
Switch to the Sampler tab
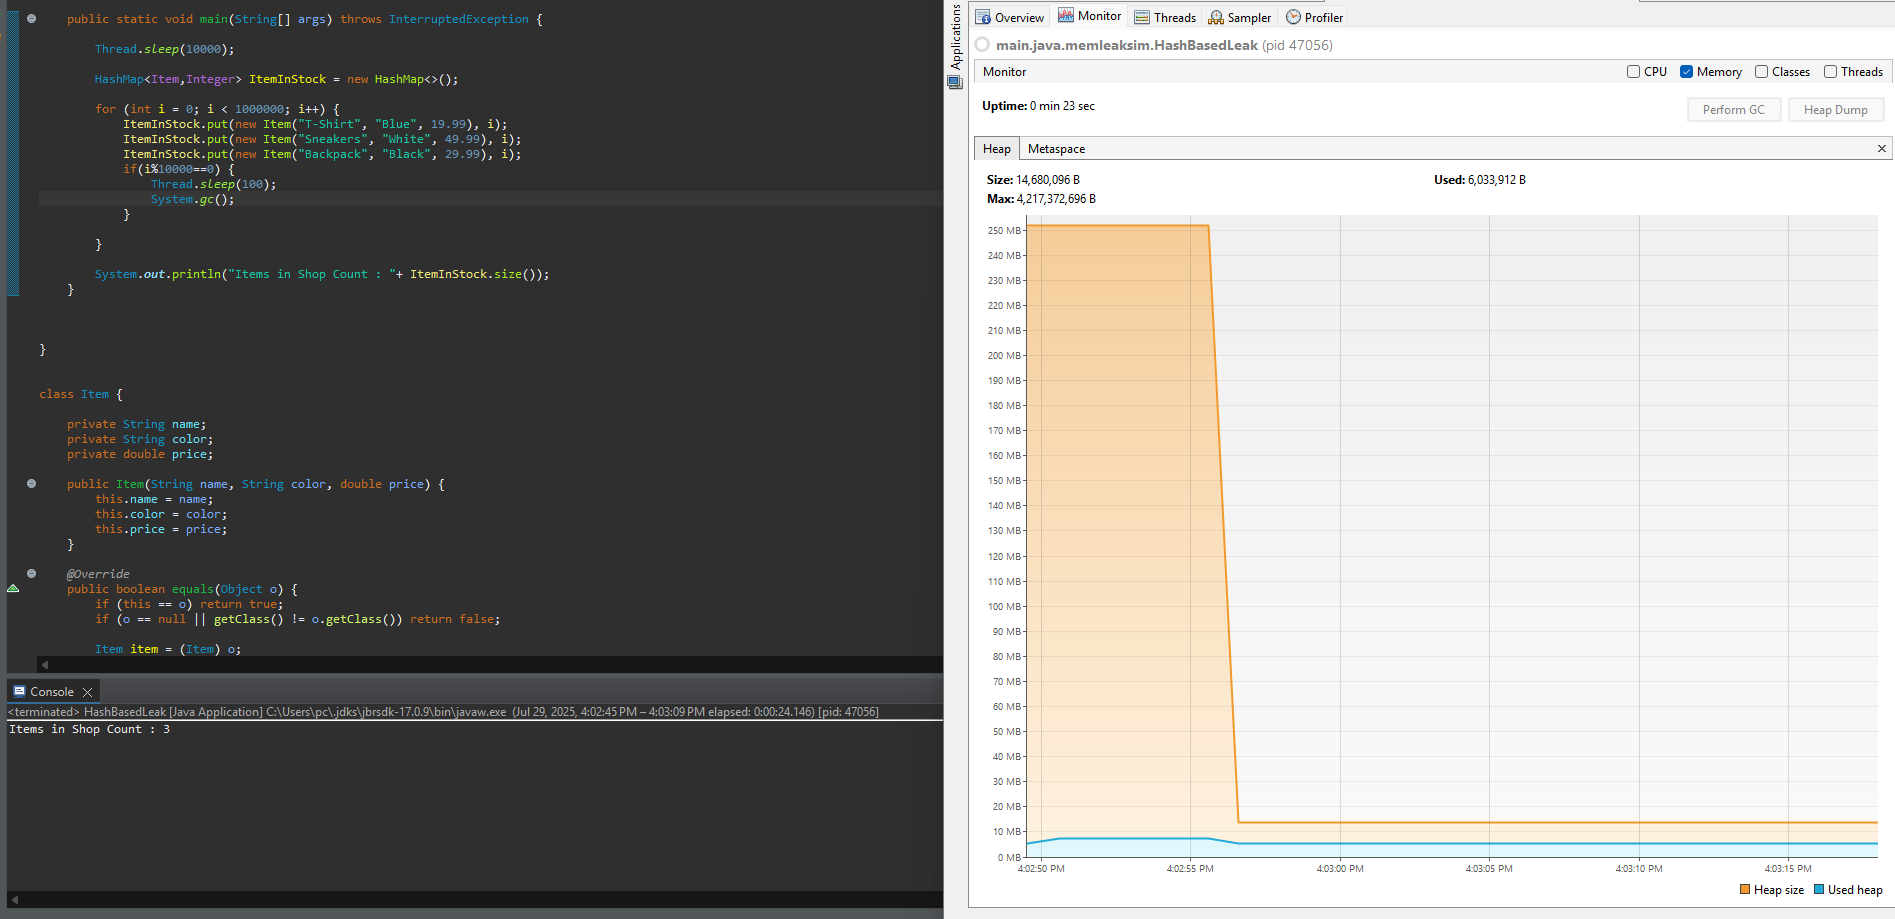tap(1240, 17)
